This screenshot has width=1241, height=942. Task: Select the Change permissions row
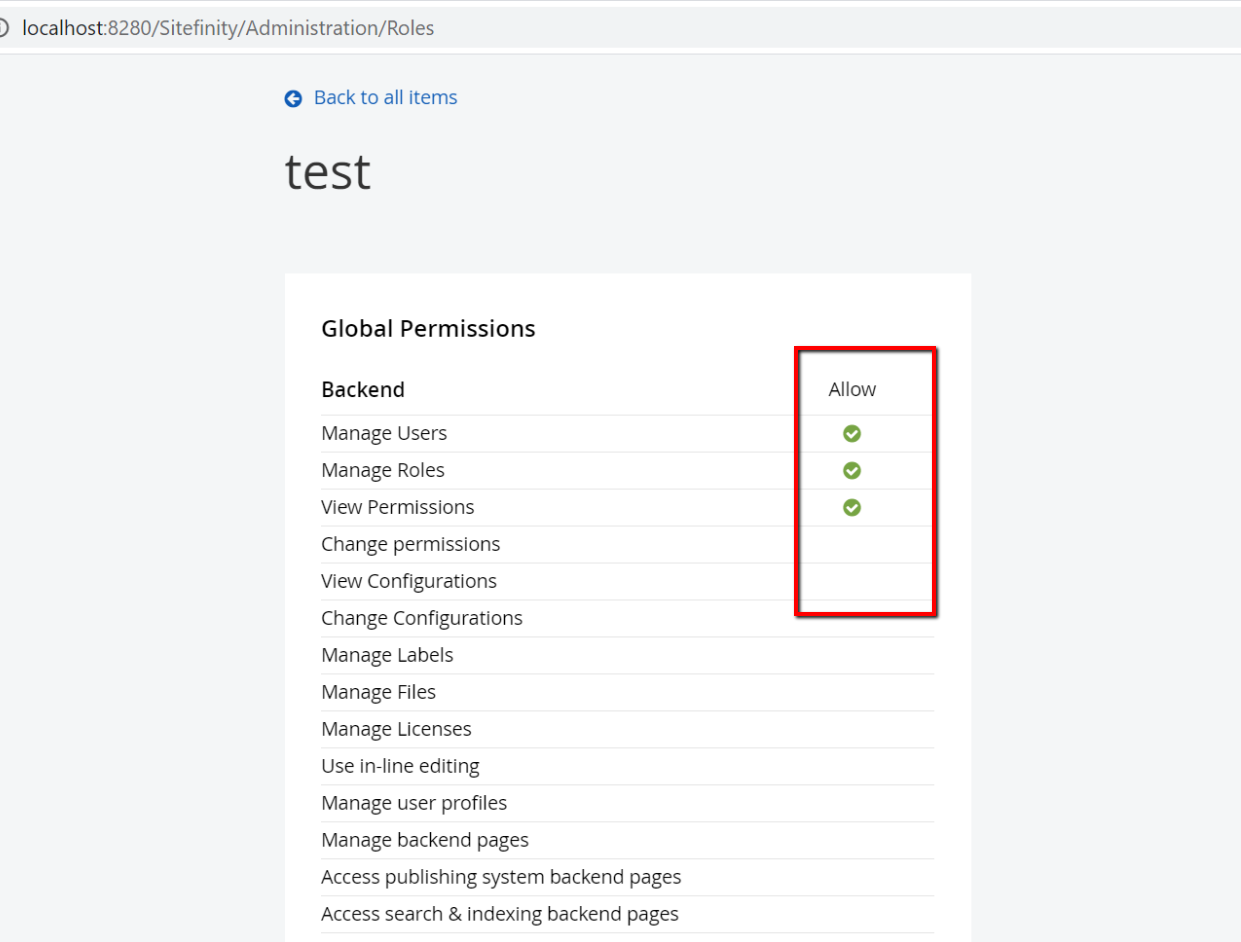[x=627, y=544]
